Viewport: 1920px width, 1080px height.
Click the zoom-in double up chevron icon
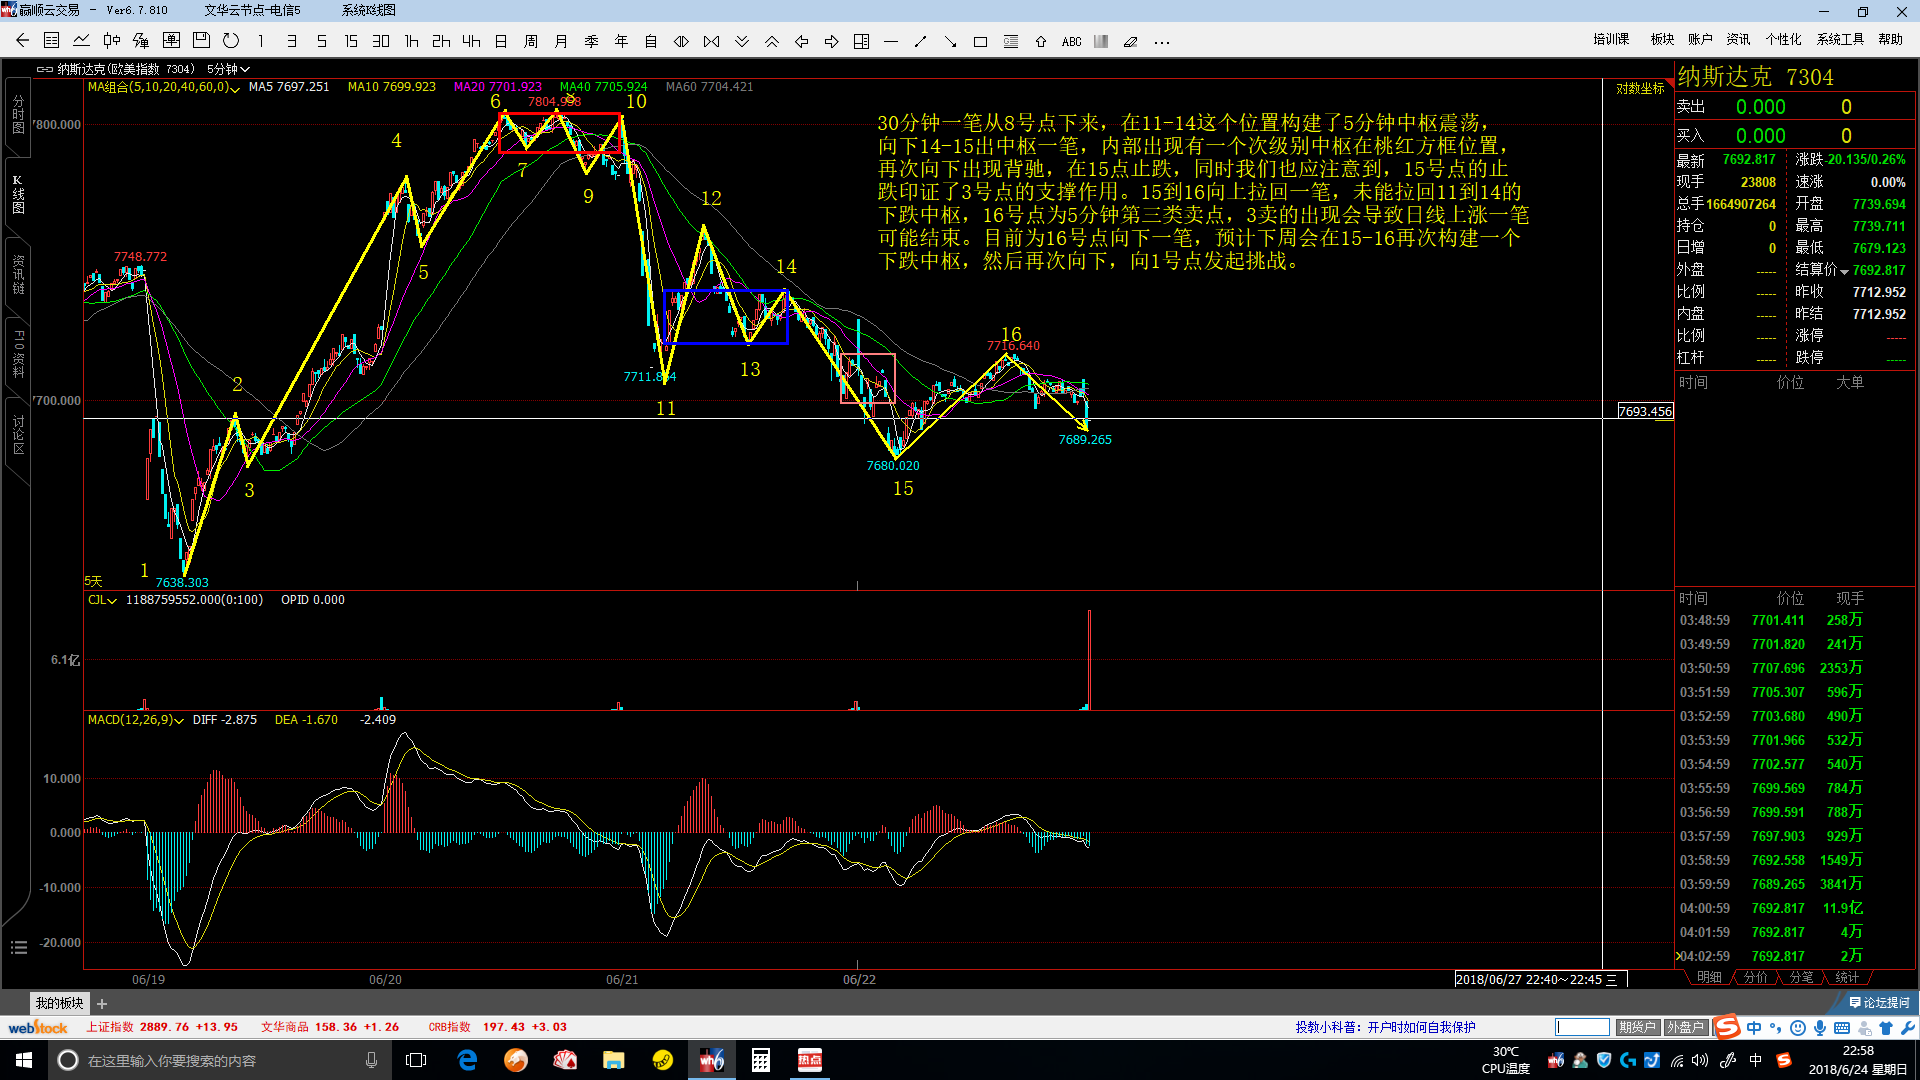[x=771, y=42]
